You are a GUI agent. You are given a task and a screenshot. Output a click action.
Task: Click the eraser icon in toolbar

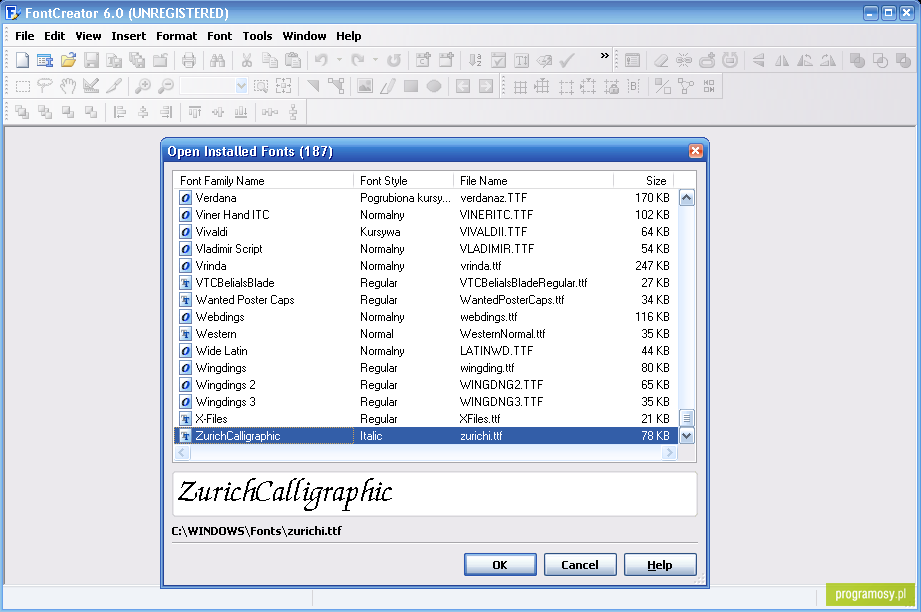[661, 60]
